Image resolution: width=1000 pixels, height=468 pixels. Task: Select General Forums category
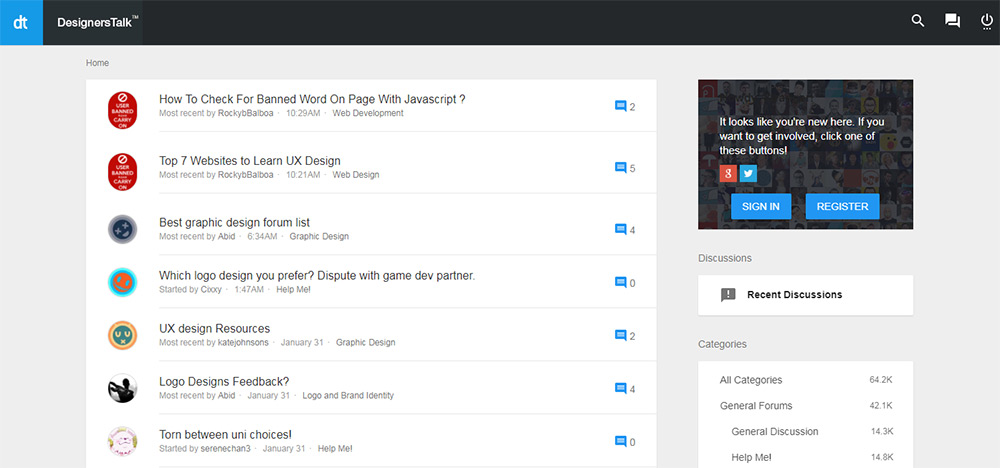tap(756, 406)
